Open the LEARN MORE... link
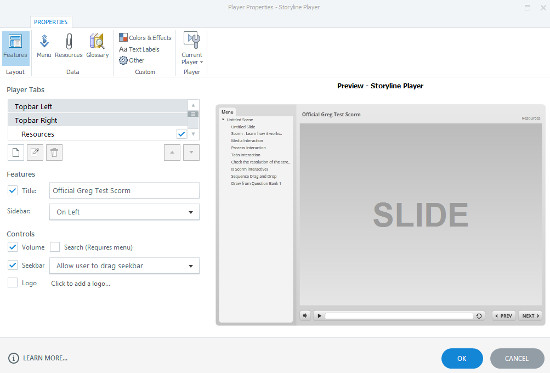The height and width of the screenshot is (373, 550). coord(45,358)
